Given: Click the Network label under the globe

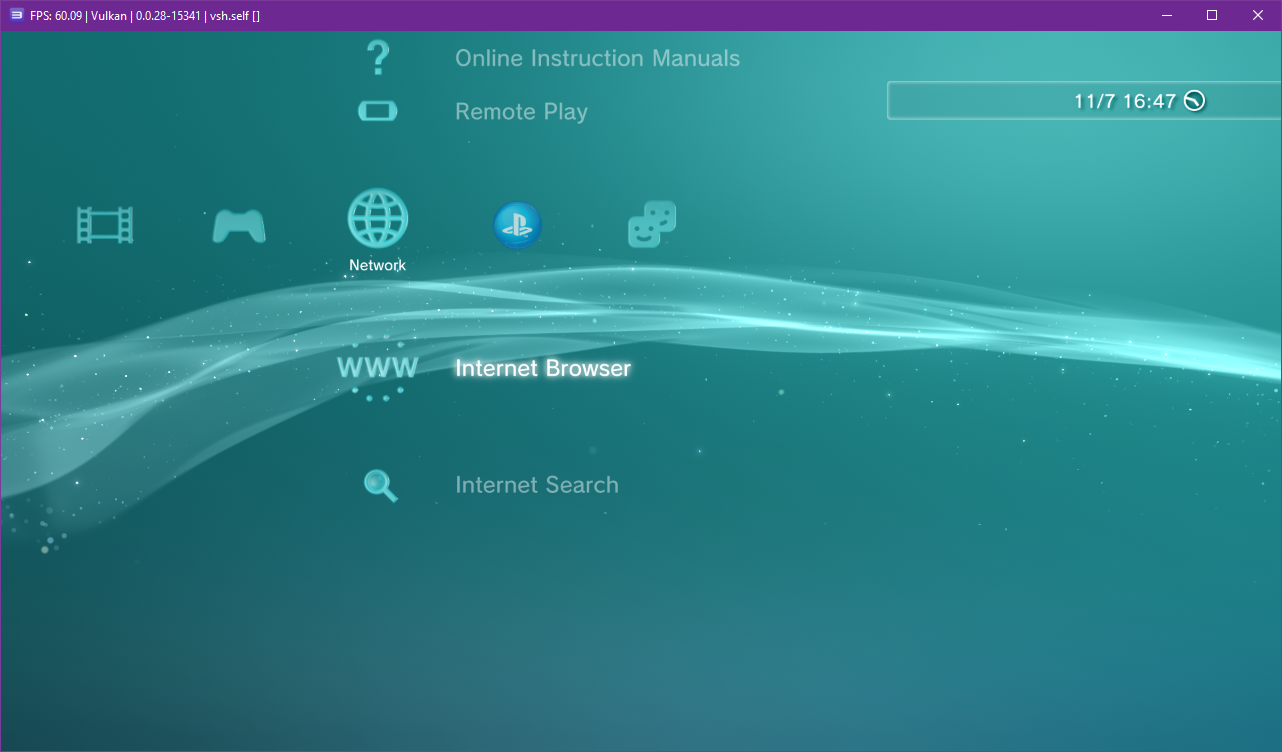Looking at the screenshot, I should click(x=377, y=265).
